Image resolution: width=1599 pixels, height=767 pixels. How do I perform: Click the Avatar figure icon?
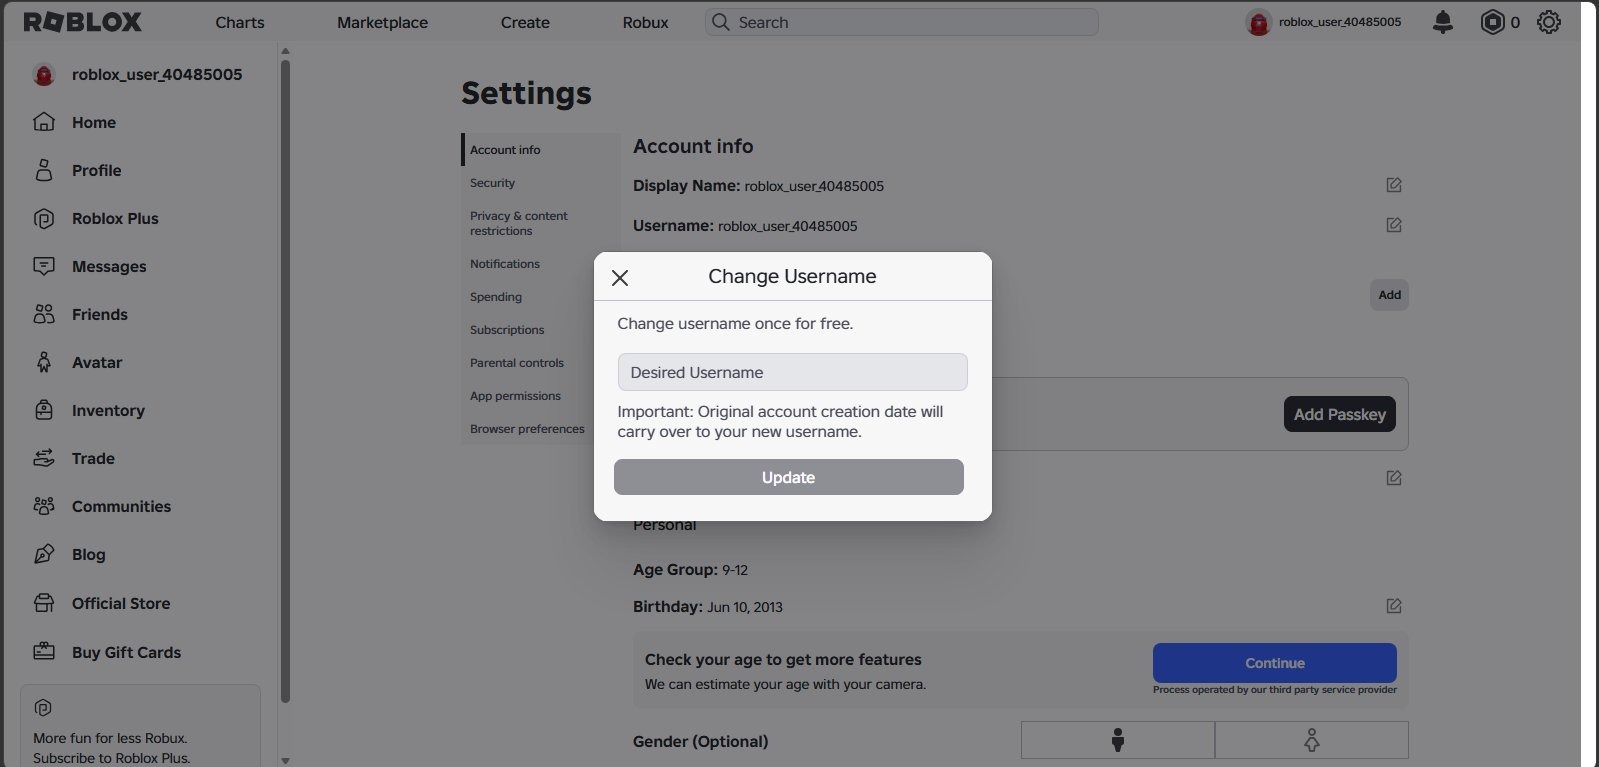click(44, 362)
